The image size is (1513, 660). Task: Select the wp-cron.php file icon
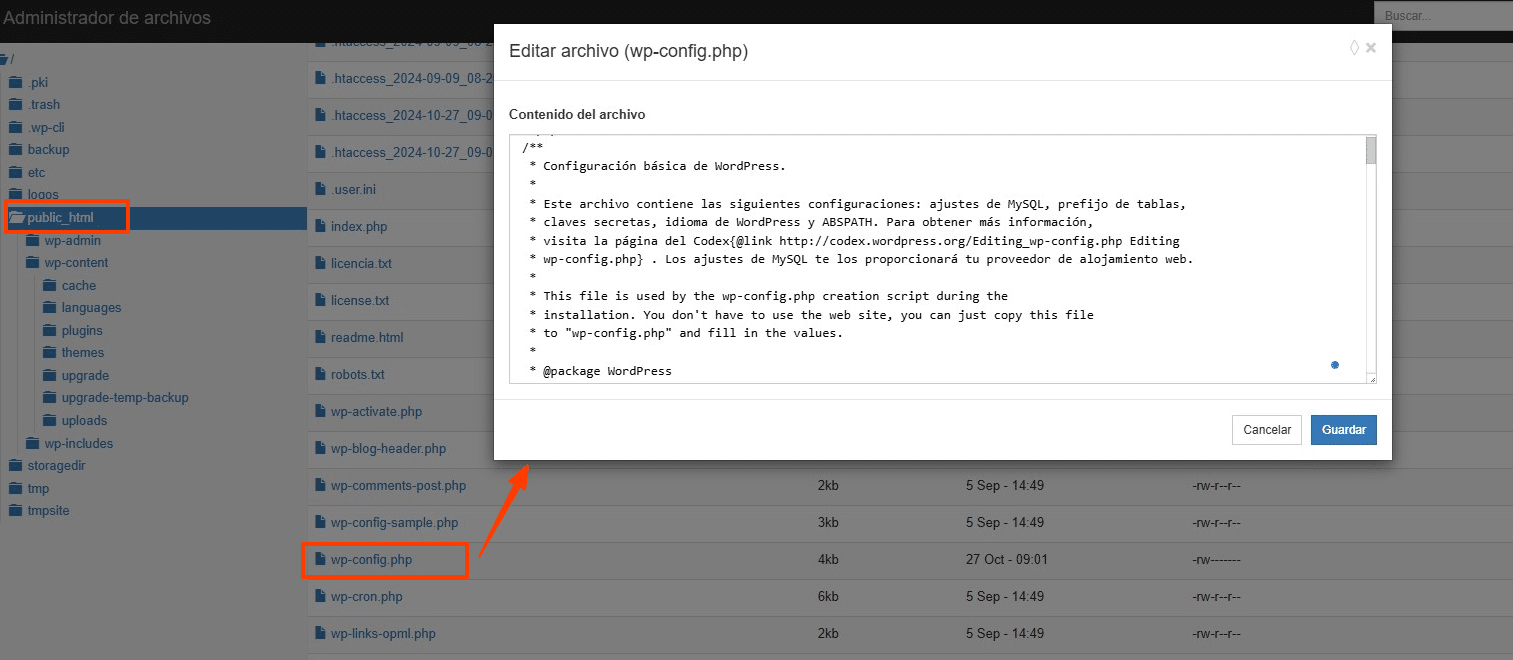pos(320,597)
